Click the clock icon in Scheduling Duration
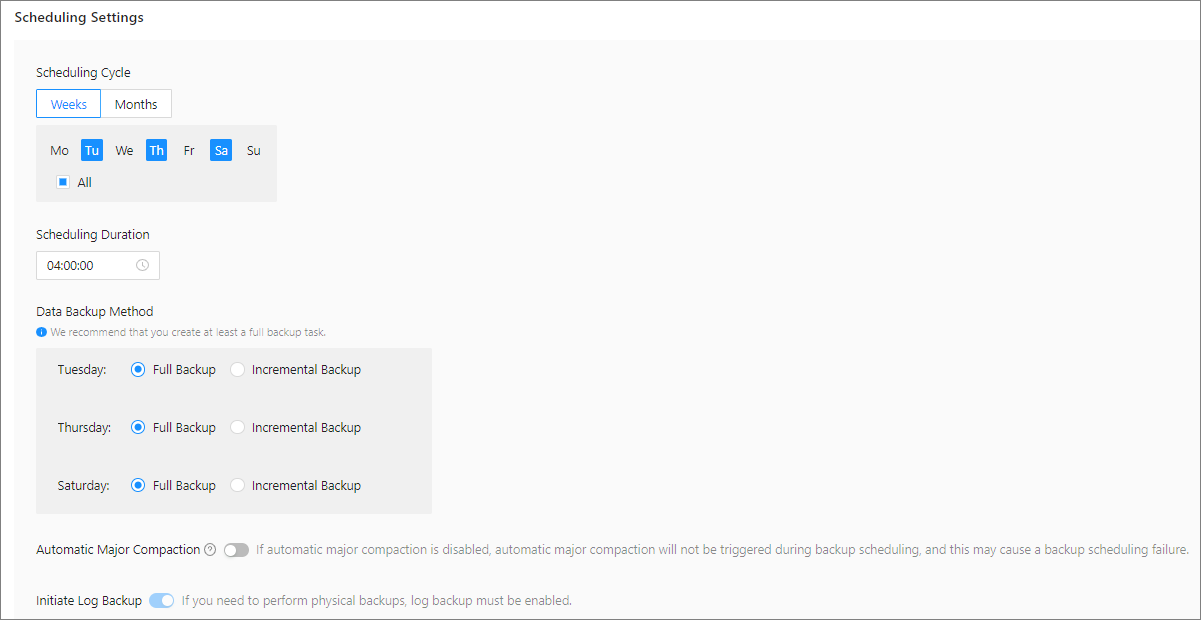Image resolution: width=1201 pixels, height=620 pixels. (x=142, y=266)
